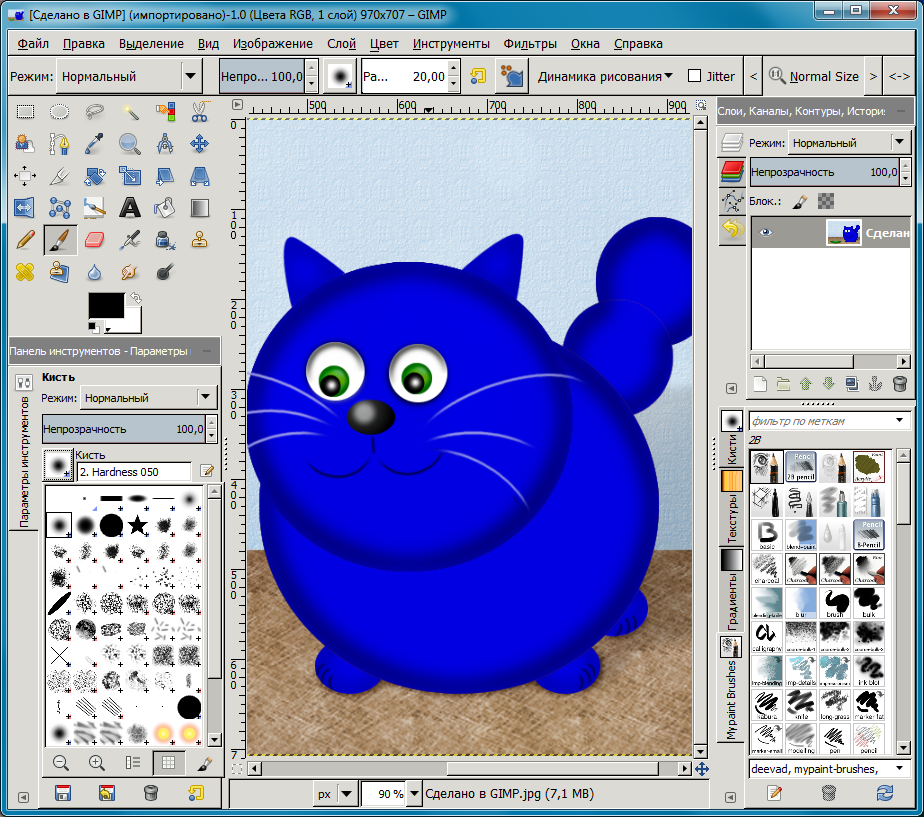
Task: Expand the Динамика рисования dropdown
Action: 604,76
